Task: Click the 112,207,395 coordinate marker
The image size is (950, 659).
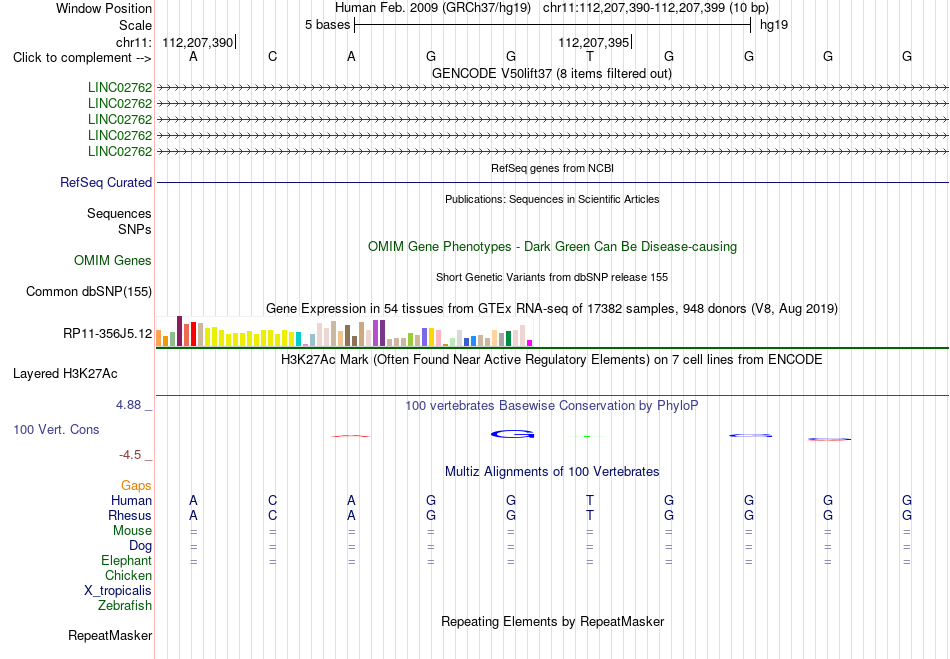Action: [x=594, y=42]
